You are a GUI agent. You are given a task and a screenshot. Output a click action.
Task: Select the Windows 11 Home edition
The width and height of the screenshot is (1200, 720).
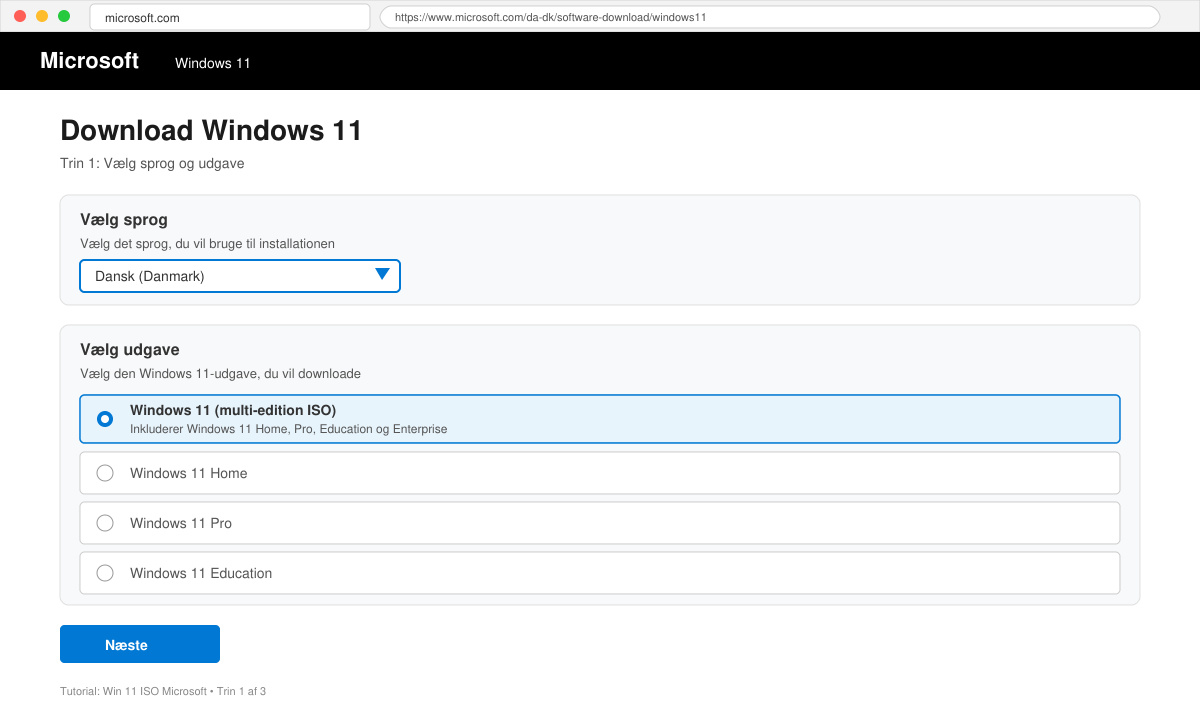click(600, 473)
